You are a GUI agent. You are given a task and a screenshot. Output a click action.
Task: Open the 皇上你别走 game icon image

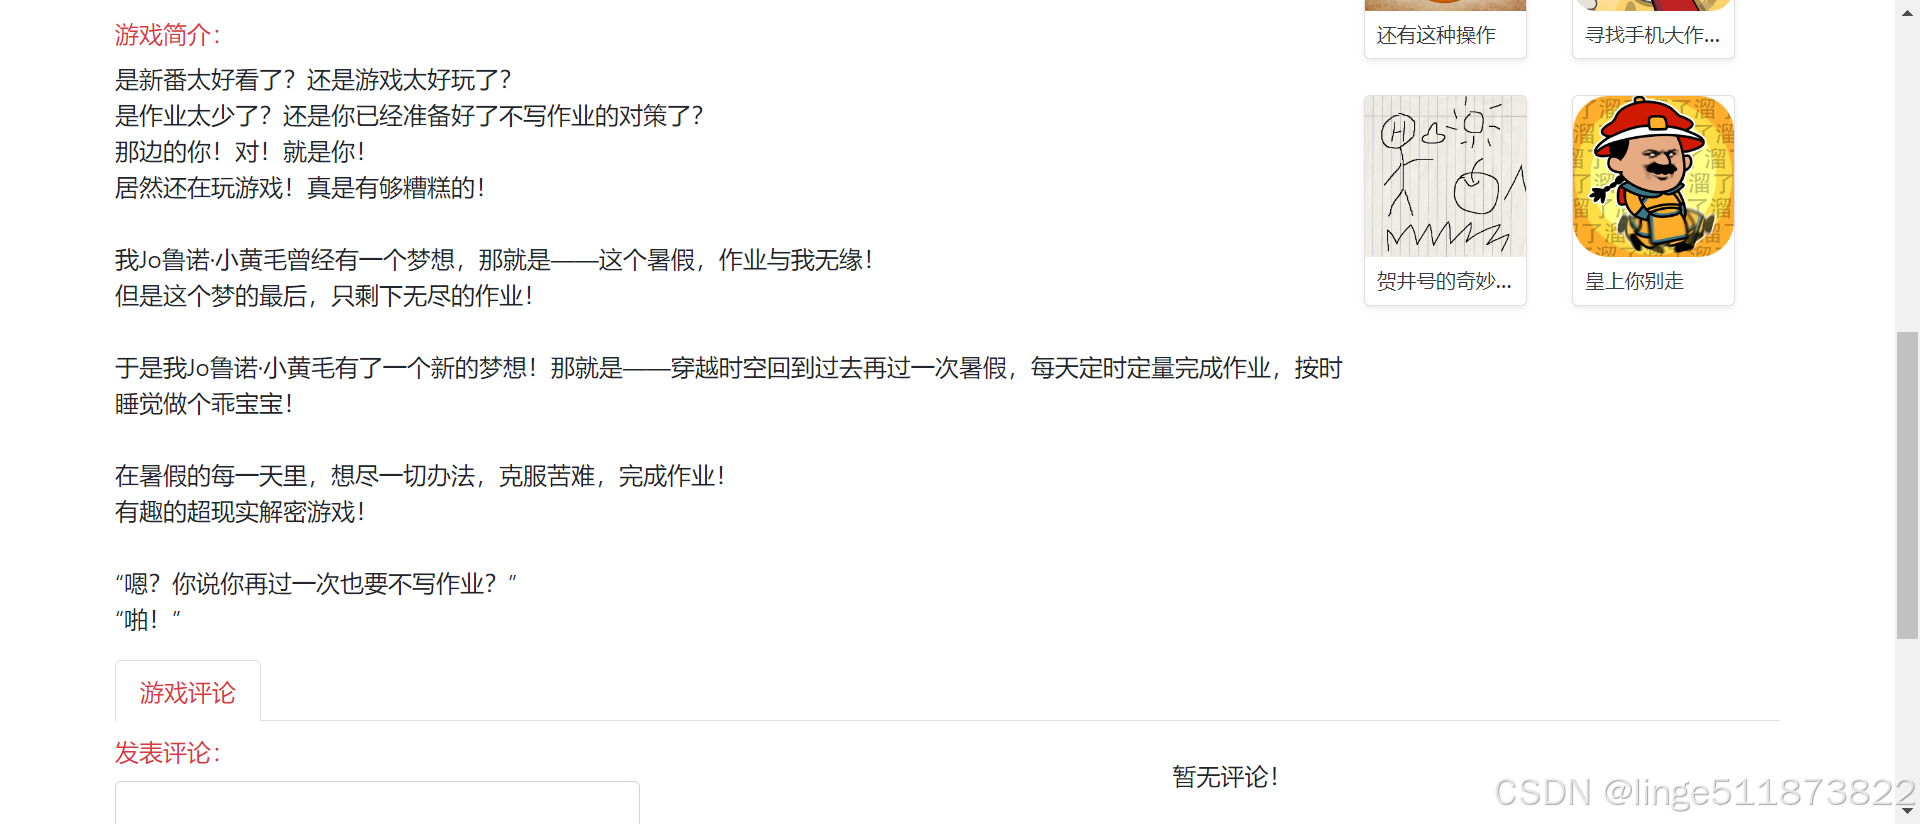point(1653,177)
